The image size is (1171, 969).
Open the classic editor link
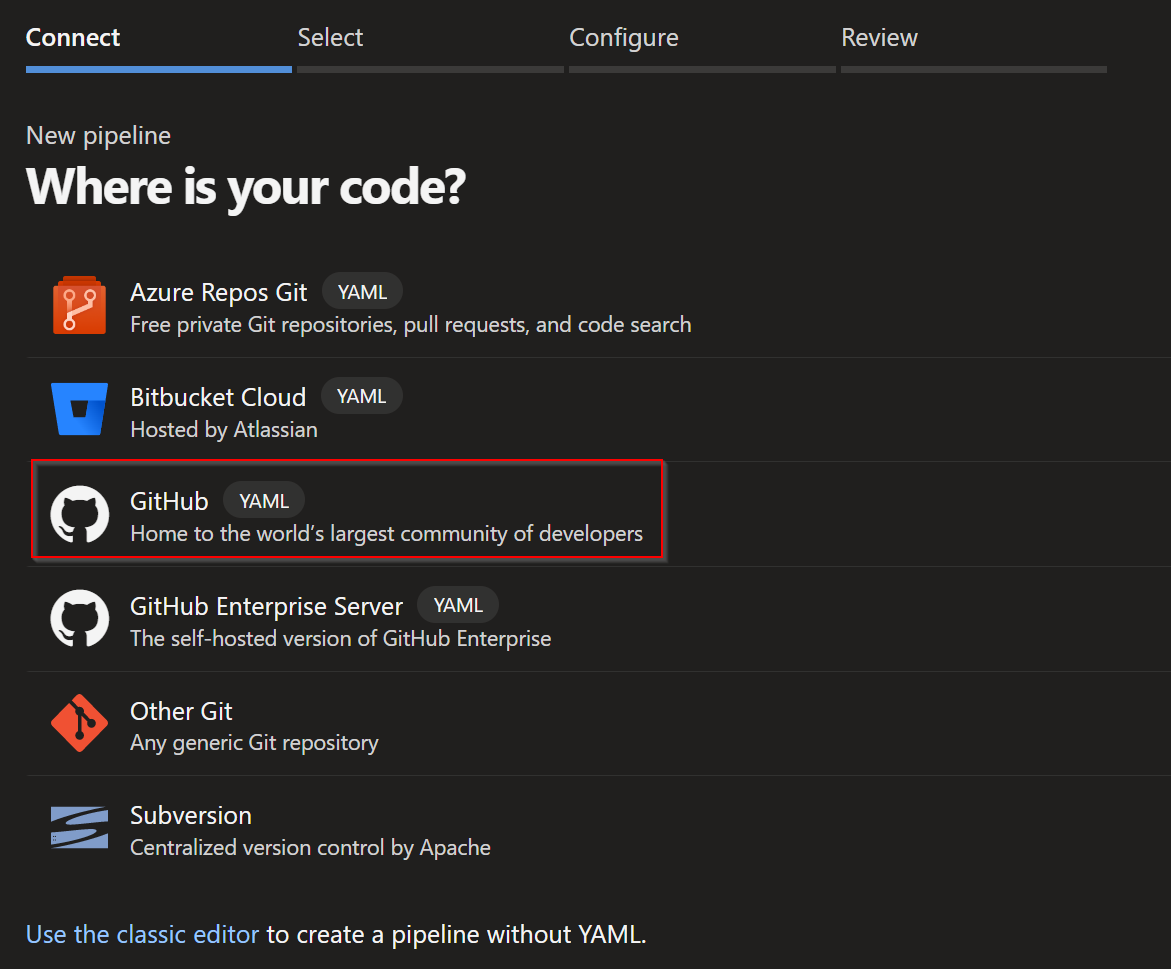point(143,934)
